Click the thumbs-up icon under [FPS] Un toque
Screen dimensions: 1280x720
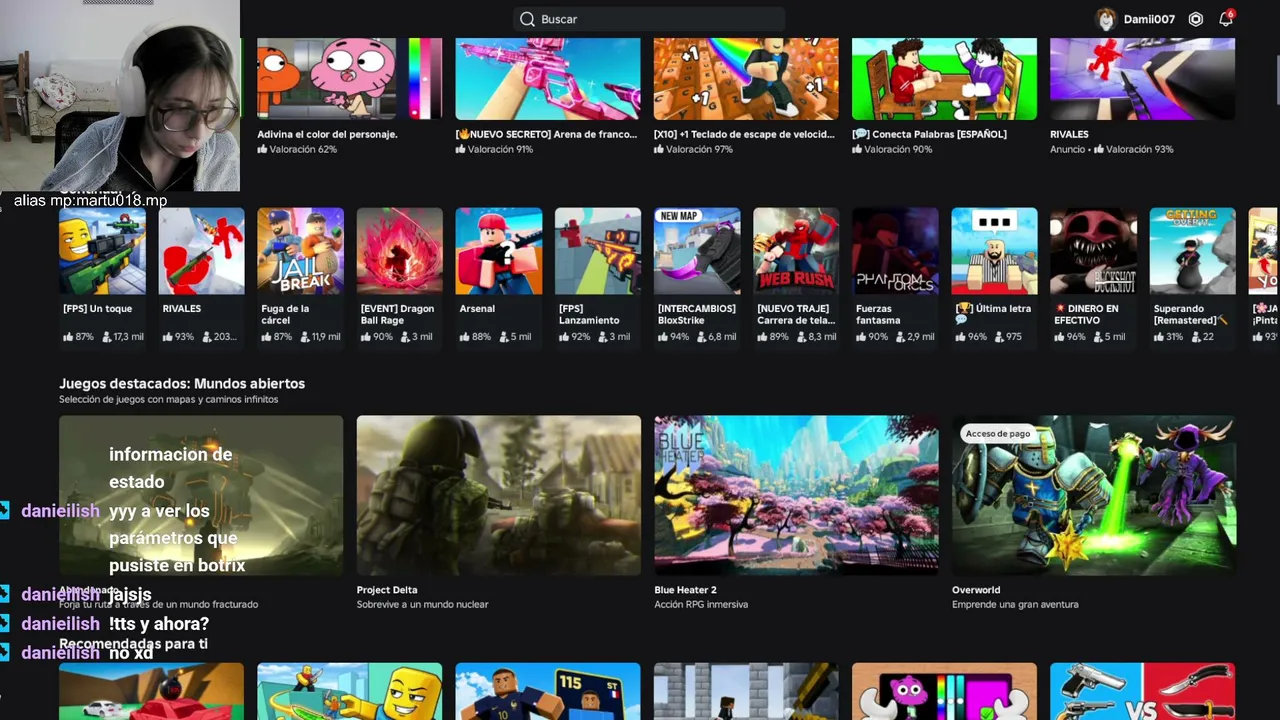pos(68,337)
